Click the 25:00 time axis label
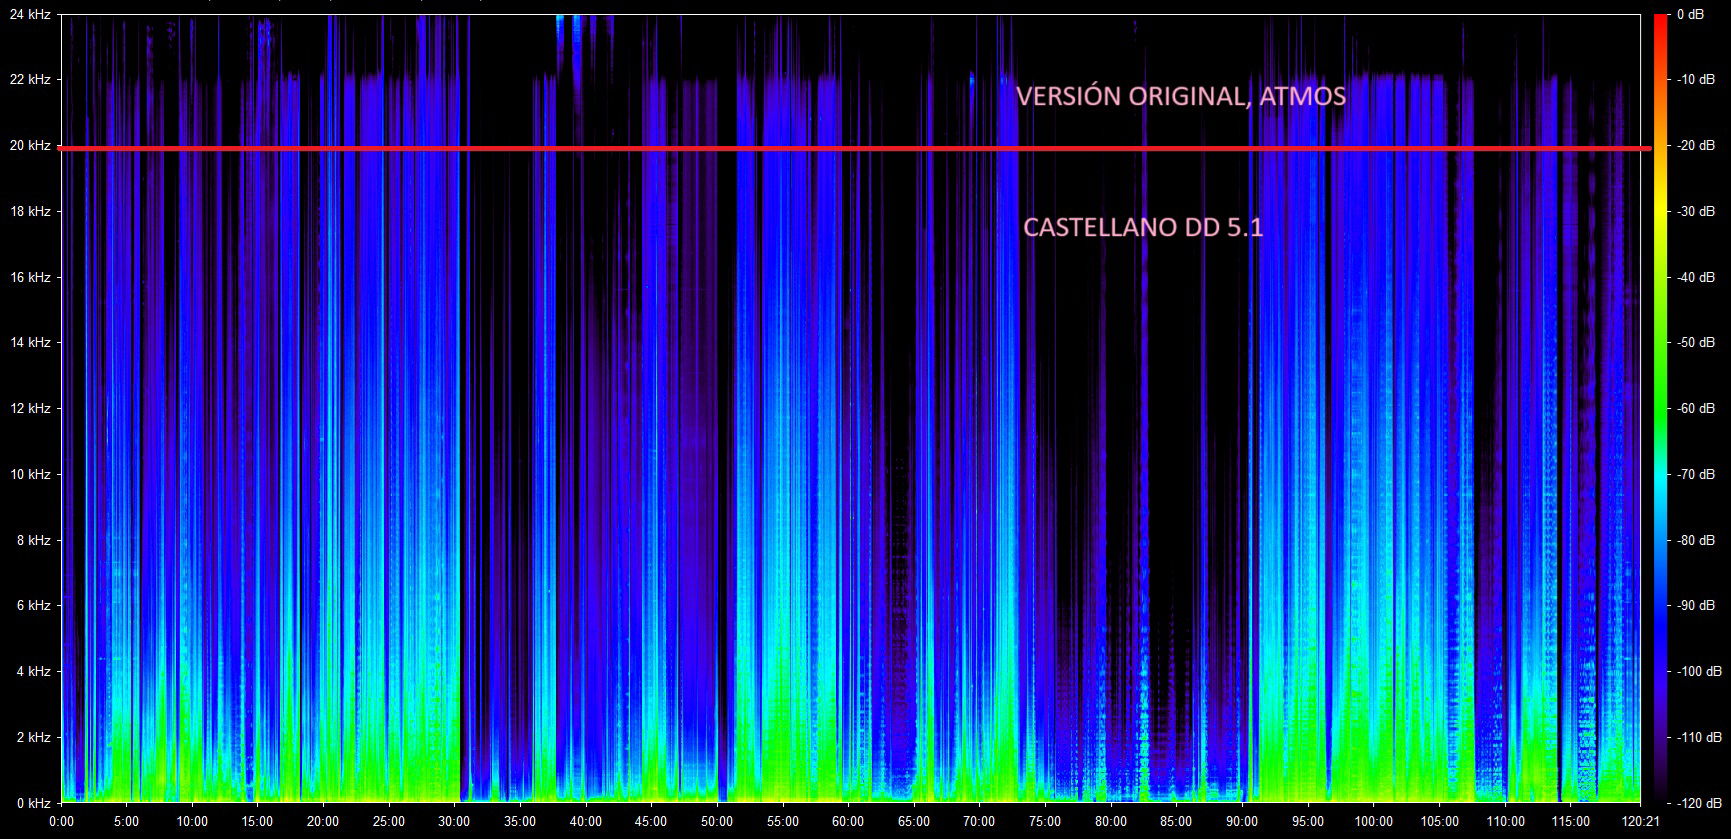1731x839 pixels. 389,822
